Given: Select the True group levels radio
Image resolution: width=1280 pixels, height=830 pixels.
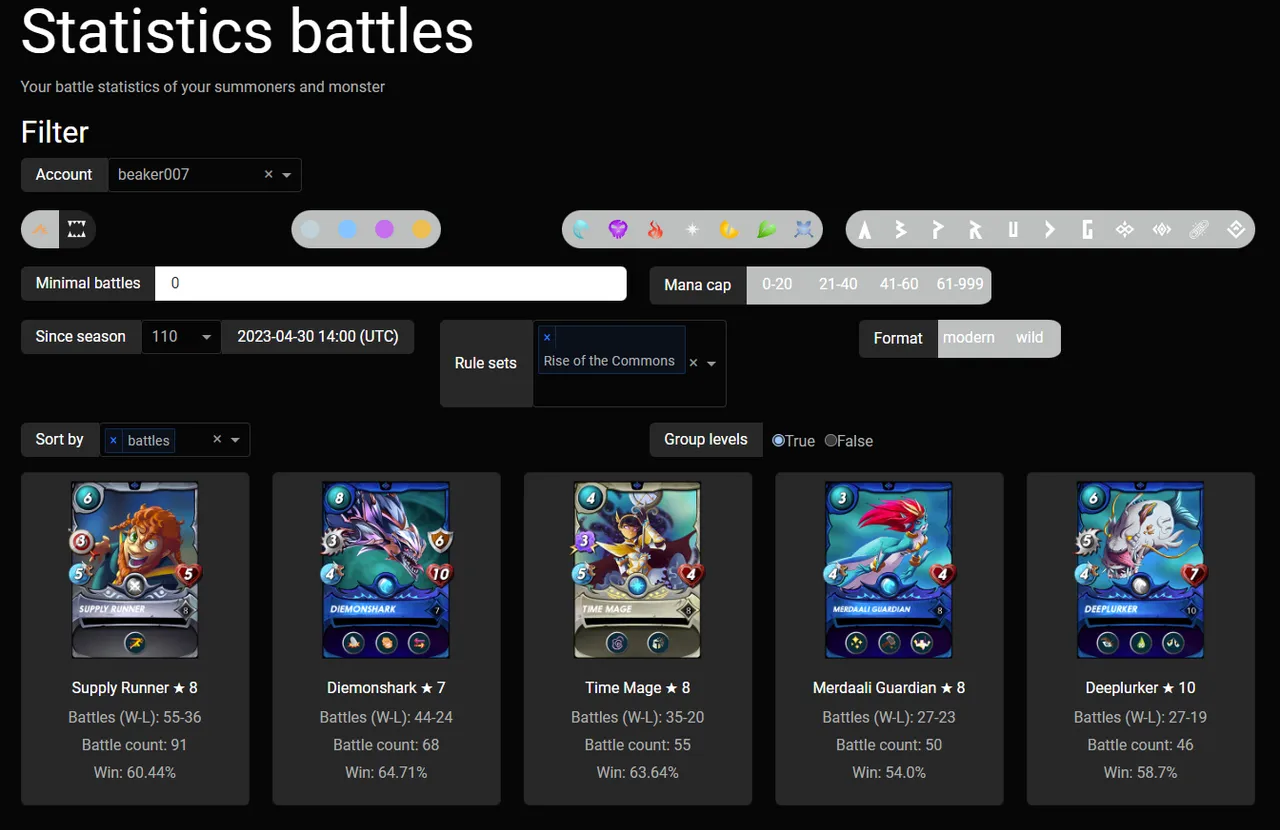Looking at the screenshot, I should pos(778,440).
